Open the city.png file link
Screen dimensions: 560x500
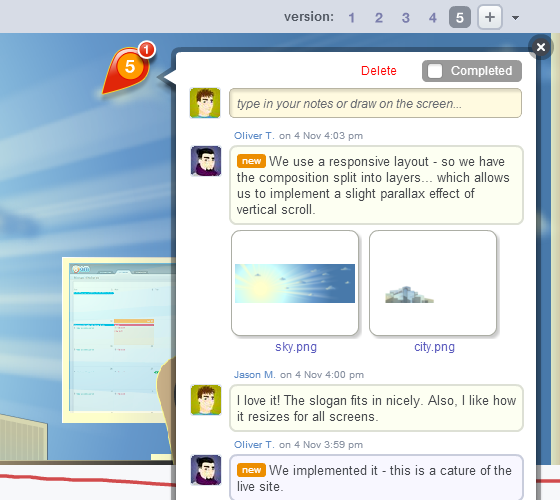pos(434,347)
